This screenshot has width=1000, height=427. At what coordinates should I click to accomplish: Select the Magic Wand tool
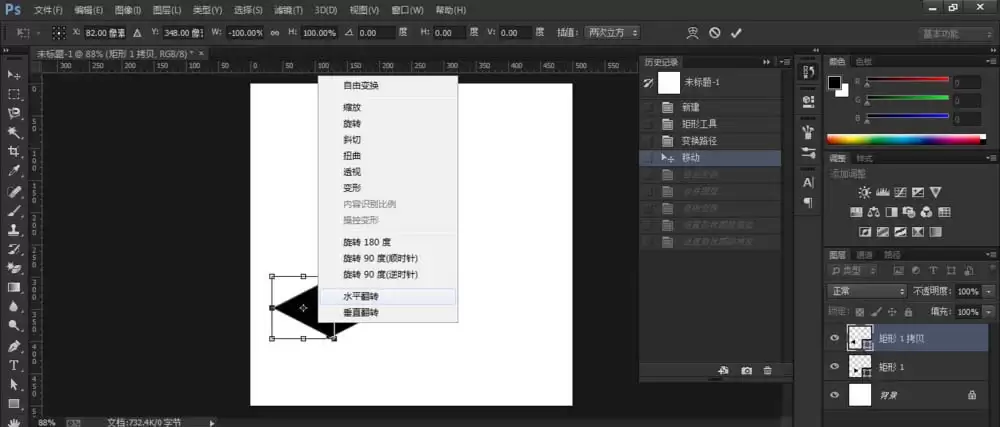[14, 133]
